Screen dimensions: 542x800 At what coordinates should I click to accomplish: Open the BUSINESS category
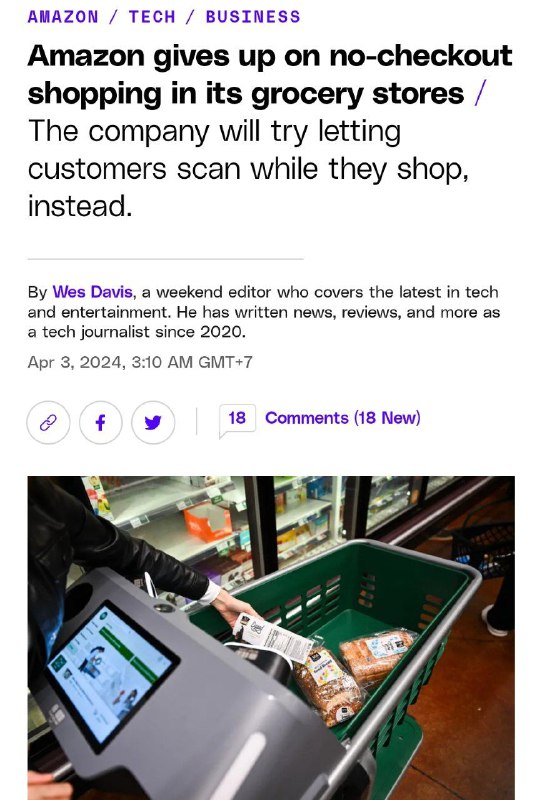click(253, 17)
